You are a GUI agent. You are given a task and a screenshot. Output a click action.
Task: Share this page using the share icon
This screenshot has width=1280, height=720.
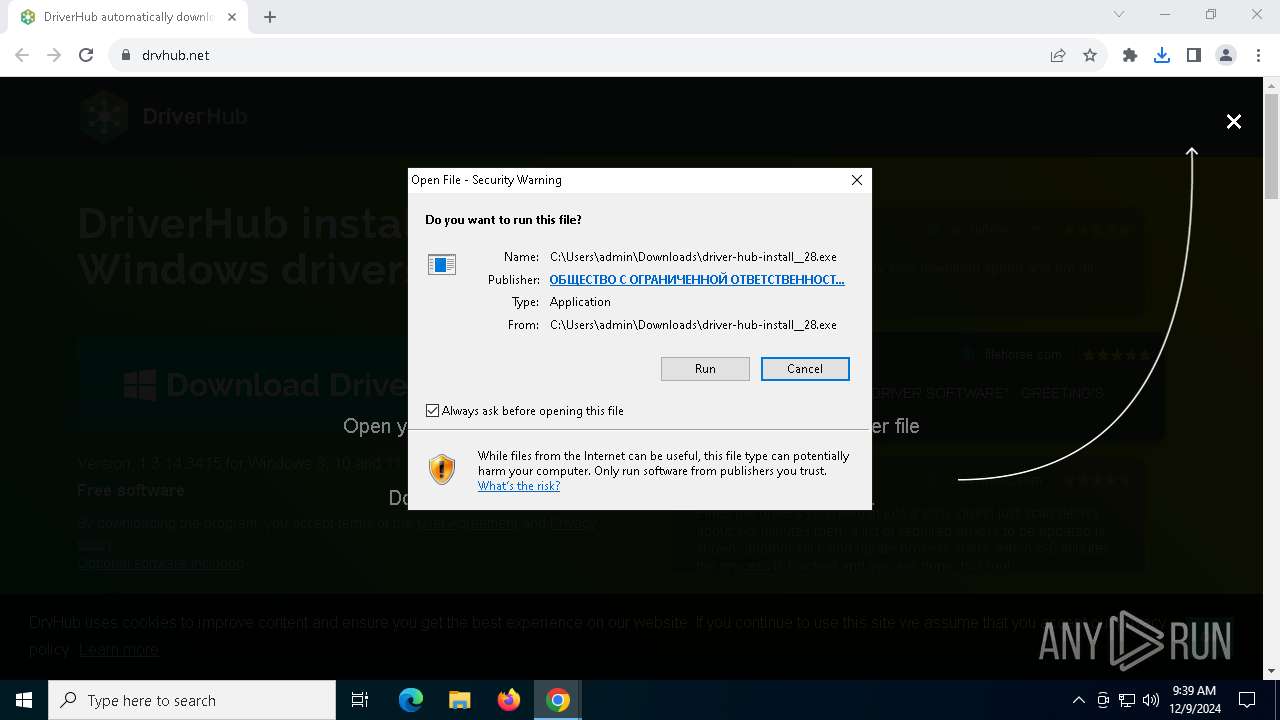1058,55
